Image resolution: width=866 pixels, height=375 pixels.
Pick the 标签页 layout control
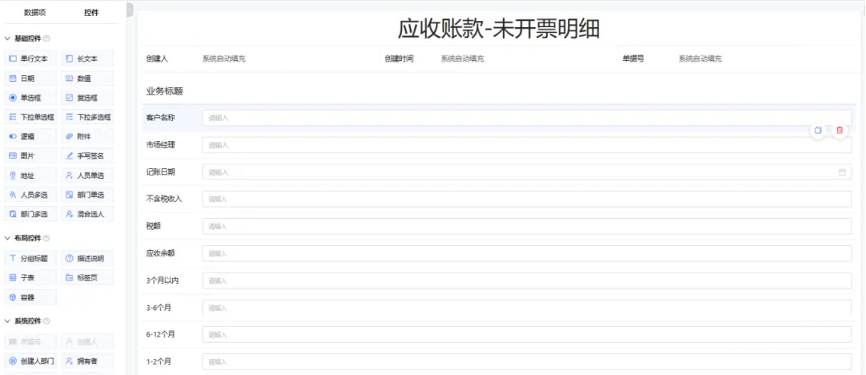87,277
